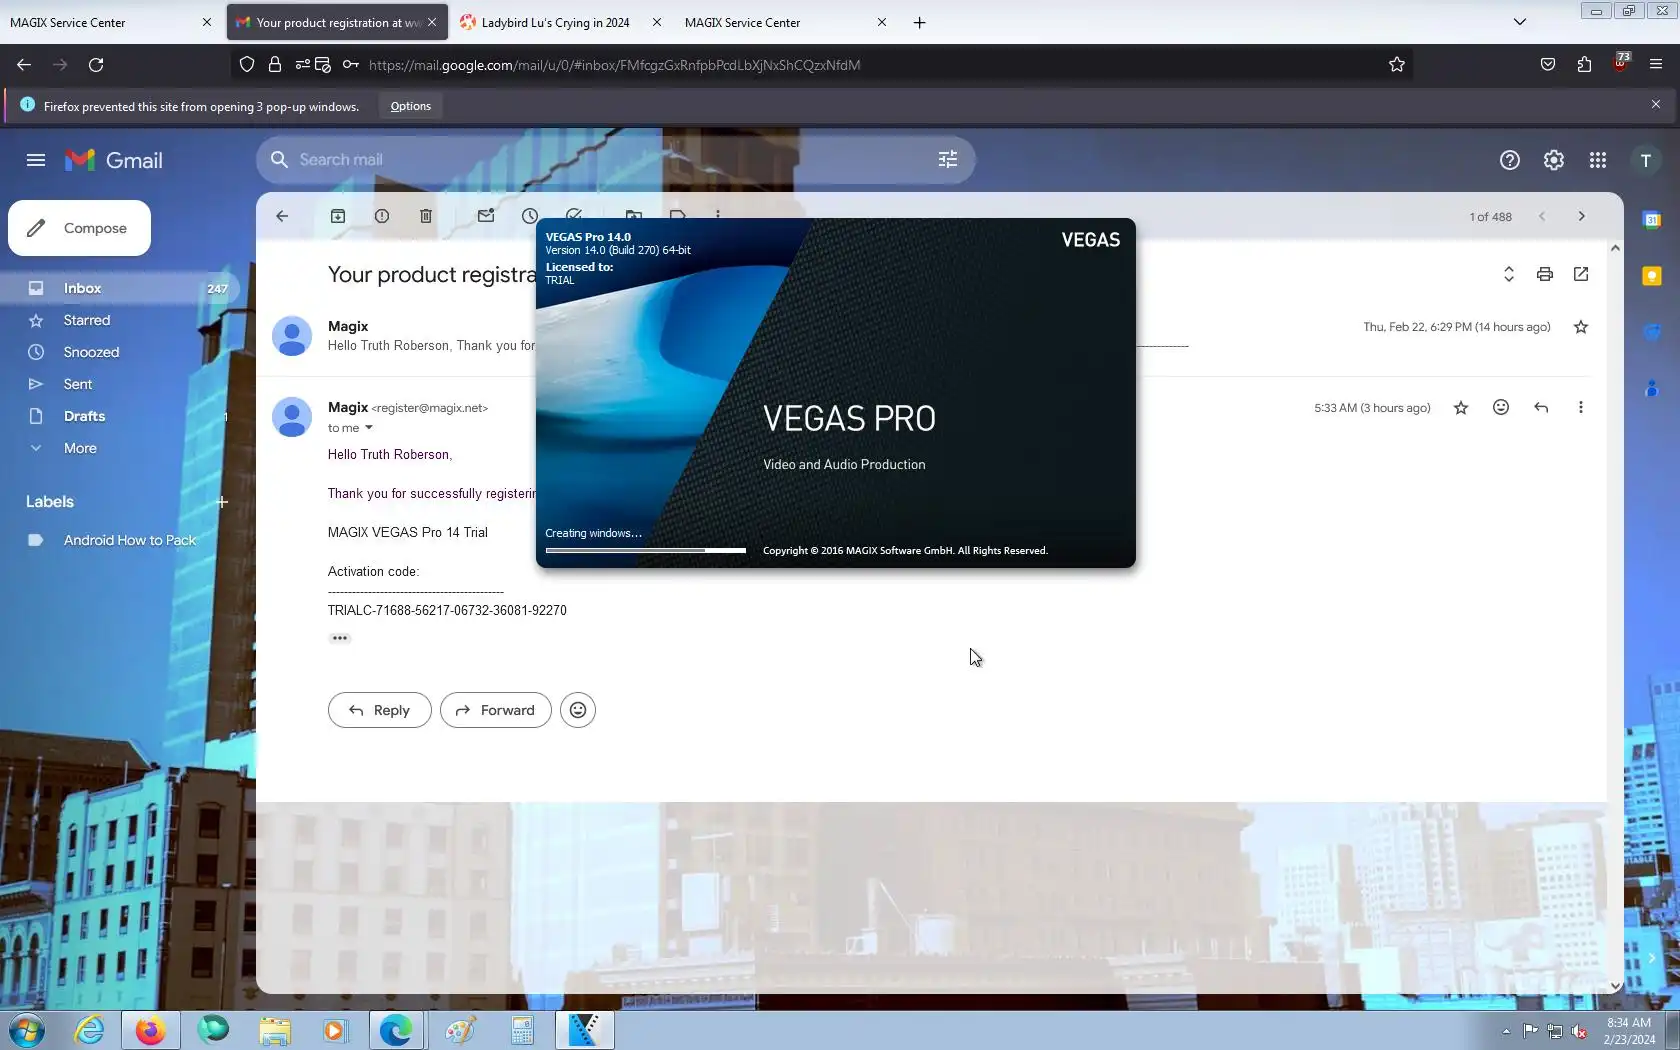The width and height of the screenshot is (1680, 1050).
Task: Add emoji reaction to 5:33 AM message
Action: pos(1501,407)
